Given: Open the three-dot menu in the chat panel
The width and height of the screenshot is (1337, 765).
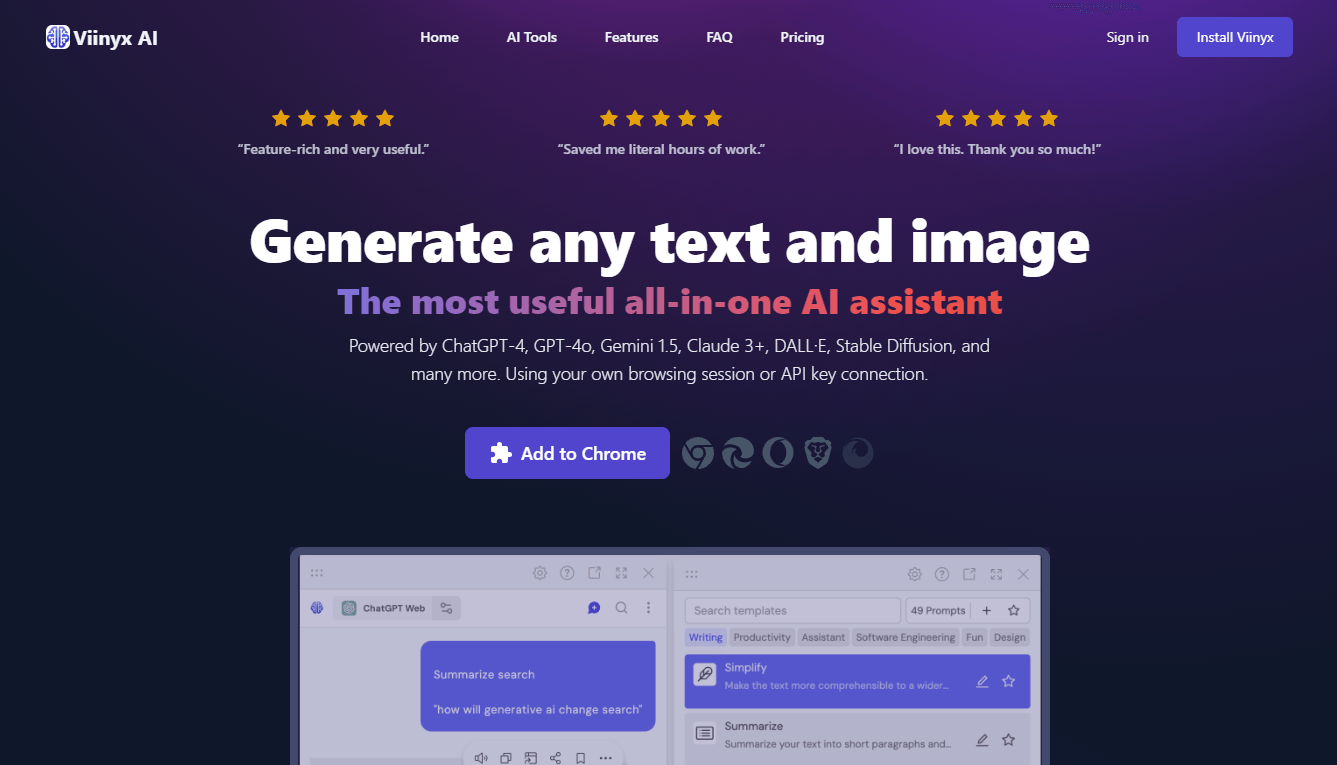Looking at the screenshot, I should 648,607.
